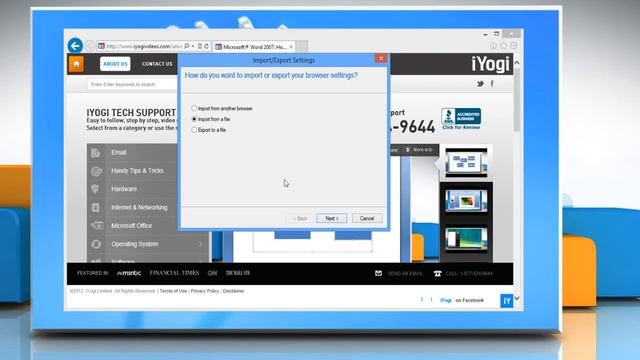Image resolution: width=640 pixels, height=360 pixels.
Task: Open the Terms of Use link
Action: click(173, 291)
